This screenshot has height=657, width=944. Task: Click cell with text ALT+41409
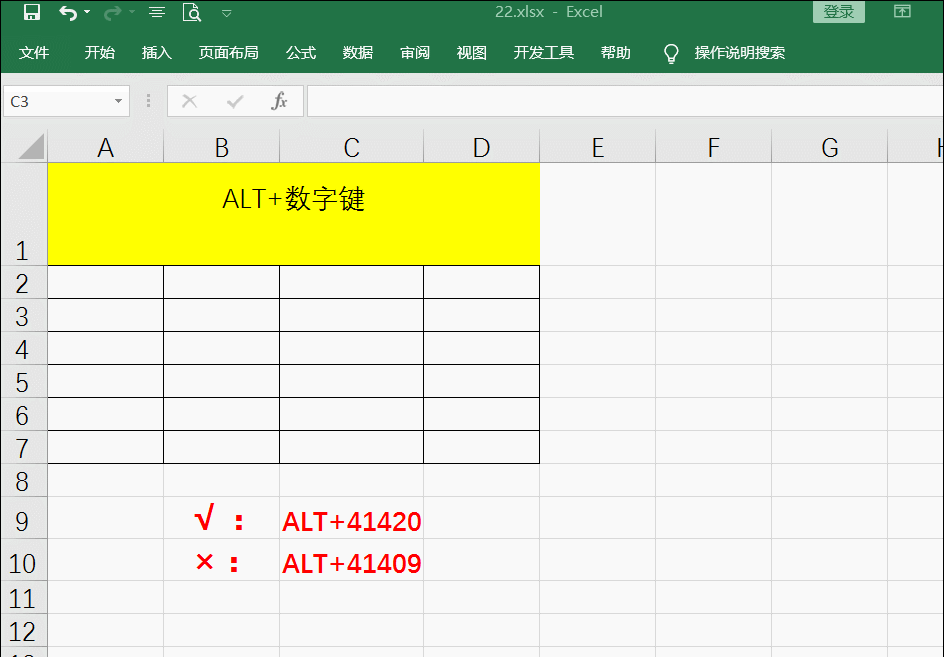[352, 561]
